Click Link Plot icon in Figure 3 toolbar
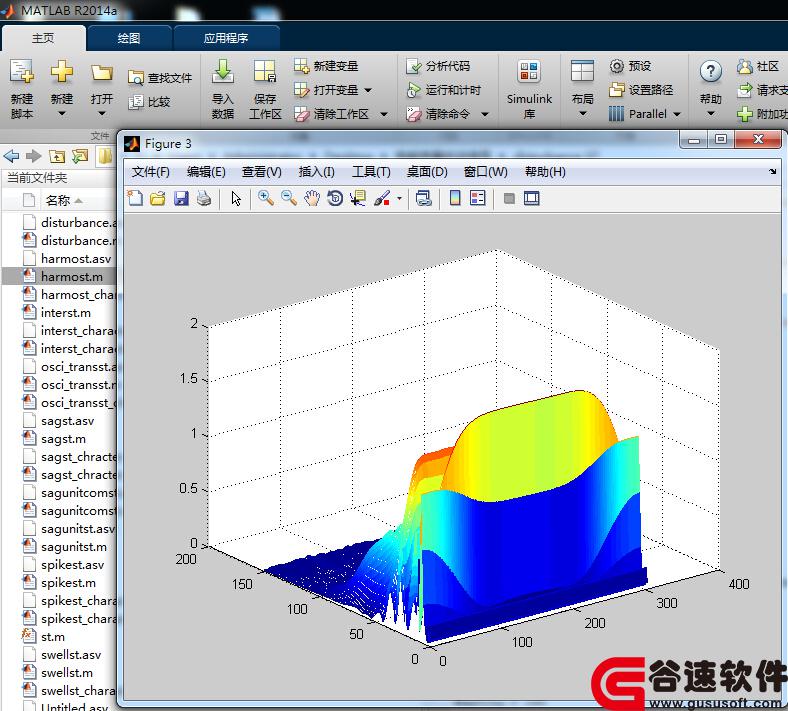The width and height of the screenshot is (788, 711). pyautogui.click(x=424, y=198)
